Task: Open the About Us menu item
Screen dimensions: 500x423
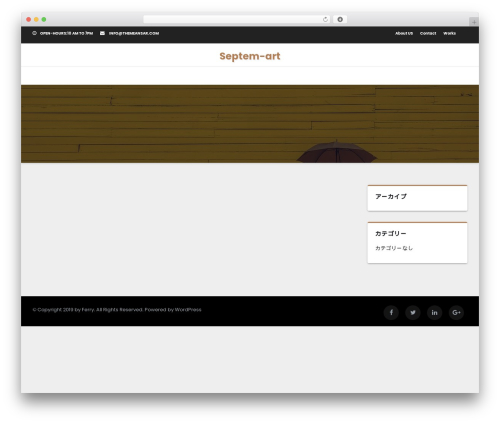Action: [x=404, y=33]
